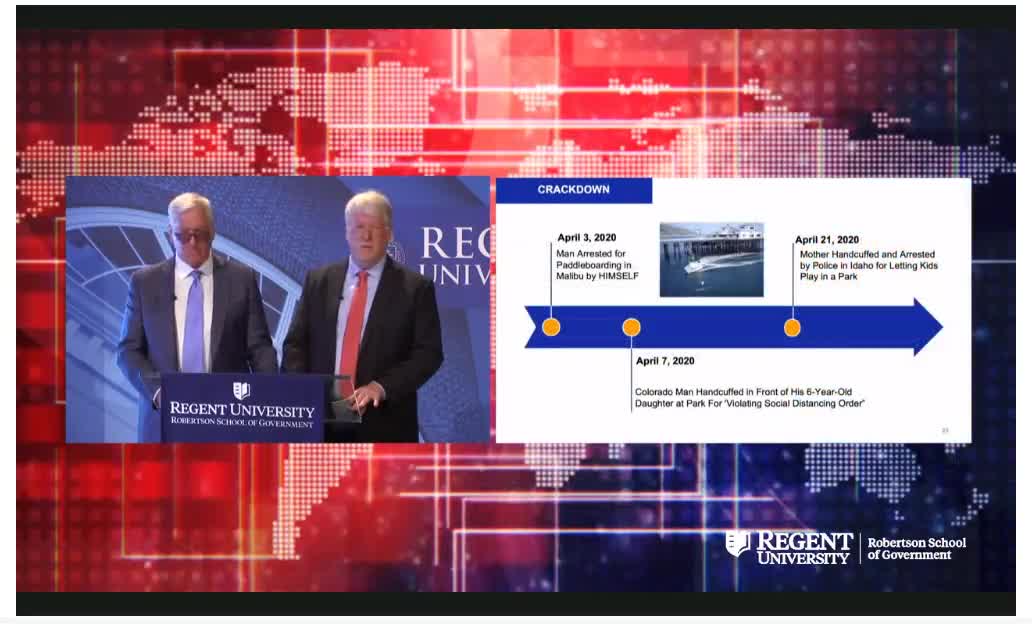Screen dimensions: 1032x624
Task: Click the pier and boat photo on slide
Action: tap(711, 259)
